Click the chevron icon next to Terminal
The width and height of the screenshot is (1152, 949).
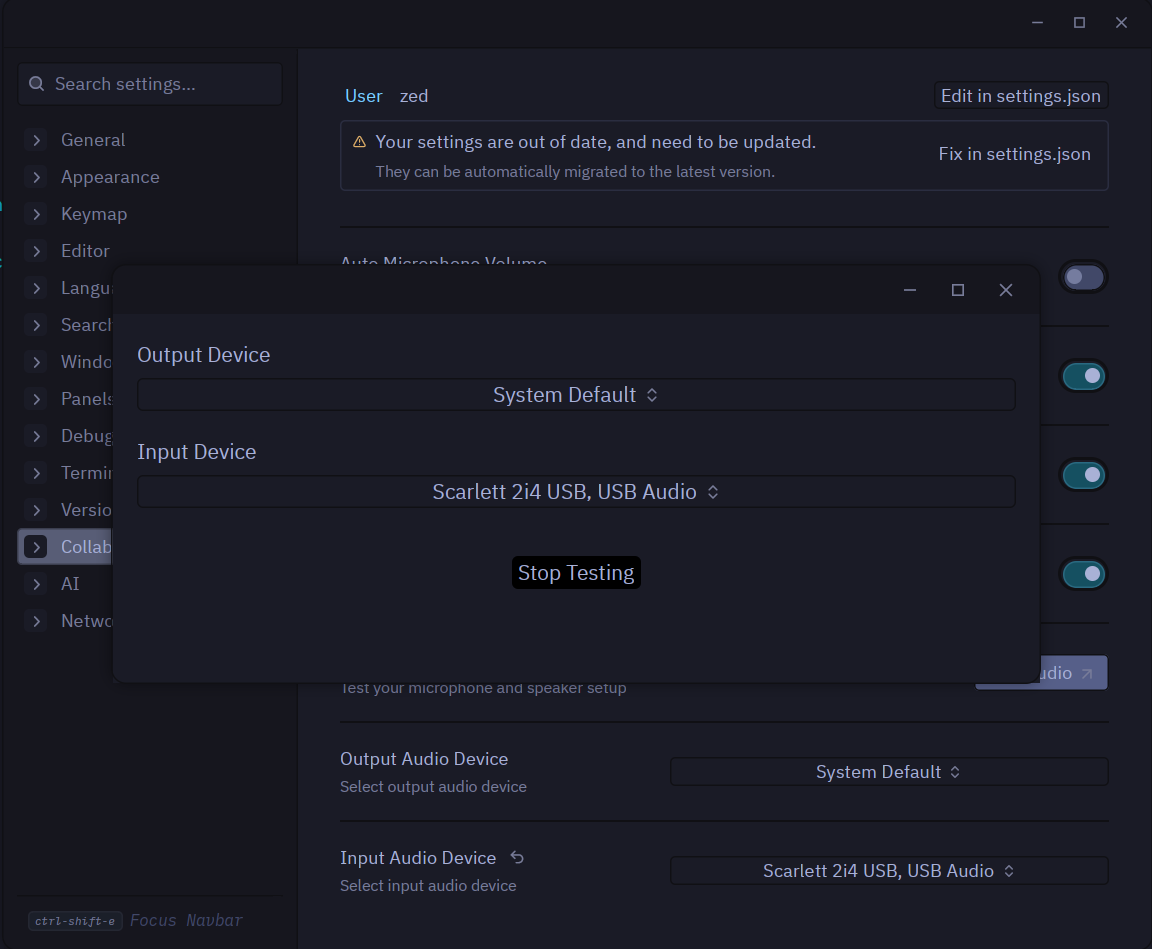(x=36, y=472)
